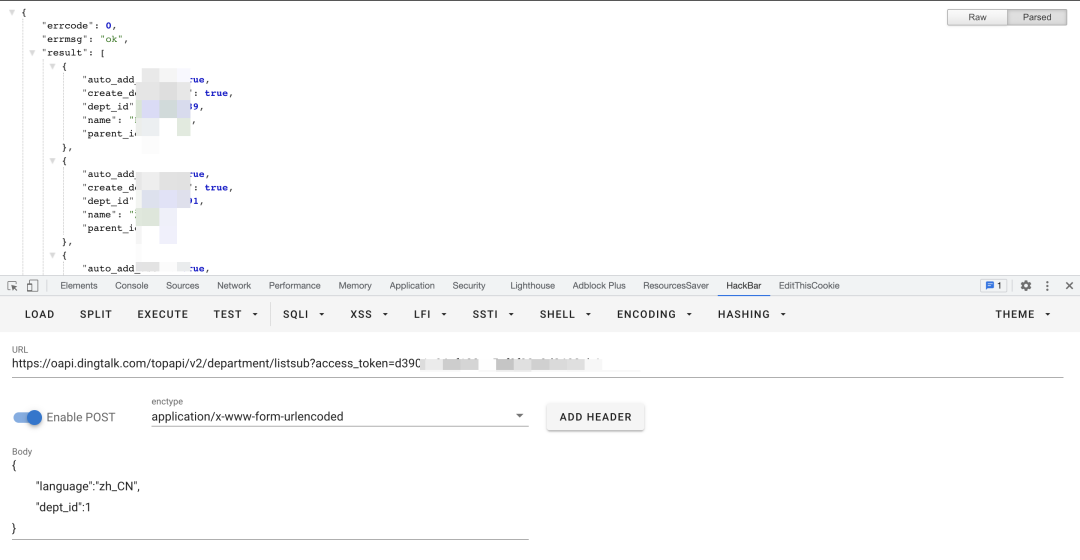This screenshot has width=1080, height=560.
Task: Click the inspect element picker icon
Action: tap(12, 286)
